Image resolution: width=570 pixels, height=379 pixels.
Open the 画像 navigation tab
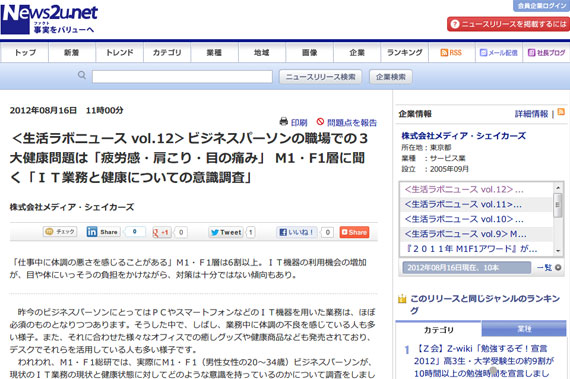pos(309,53)
